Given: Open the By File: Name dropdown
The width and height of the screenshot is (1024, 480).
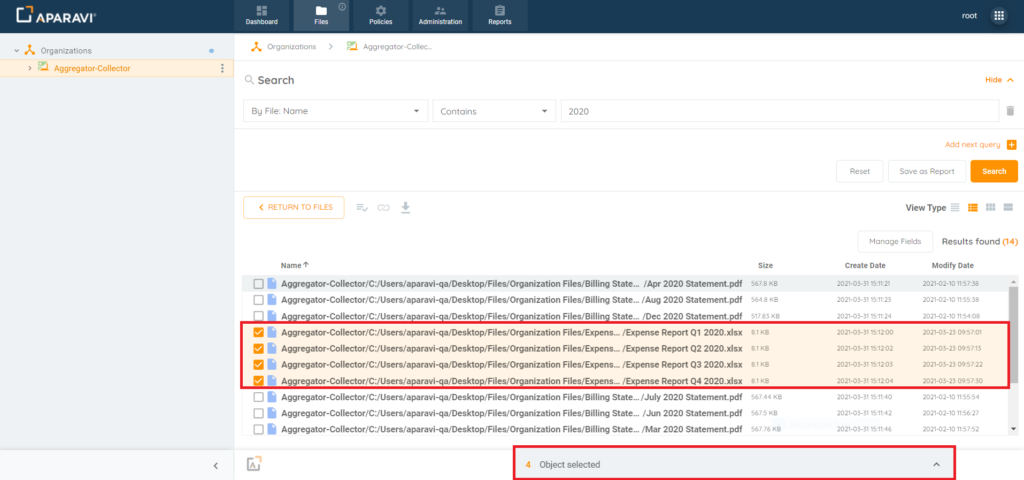Looking at the screenshot, I should coord(336,111).
